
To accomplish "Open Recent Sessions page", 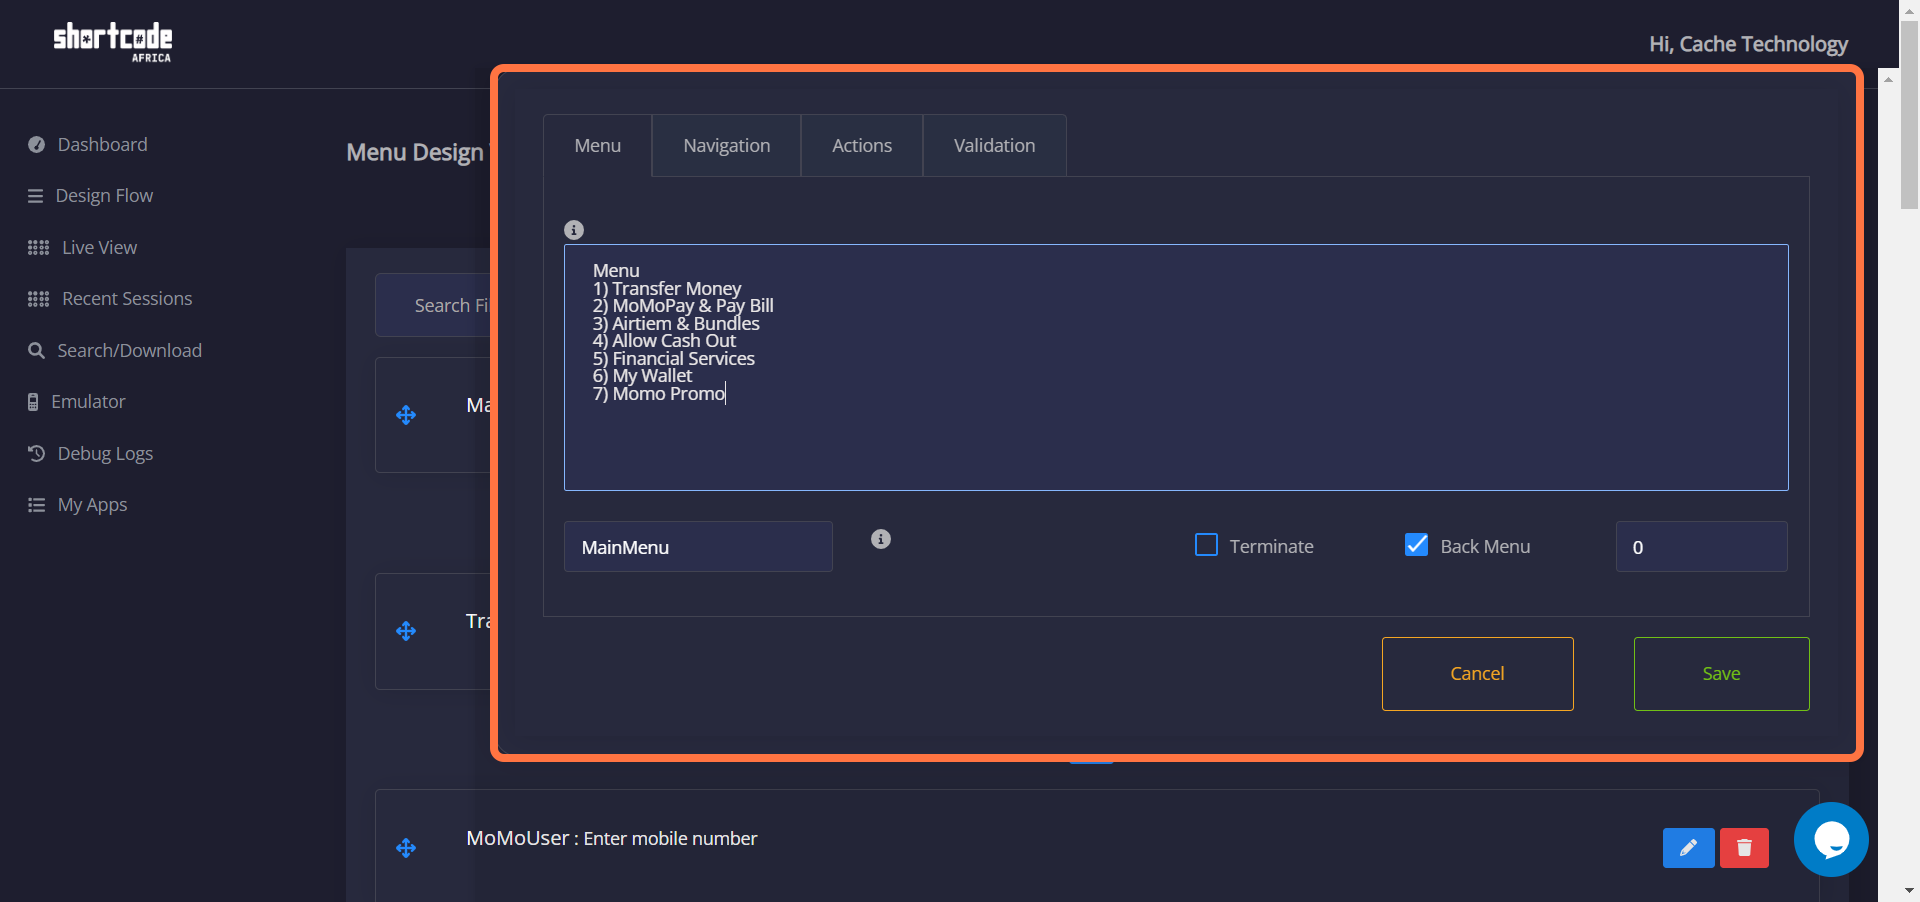I will (127, 299).
